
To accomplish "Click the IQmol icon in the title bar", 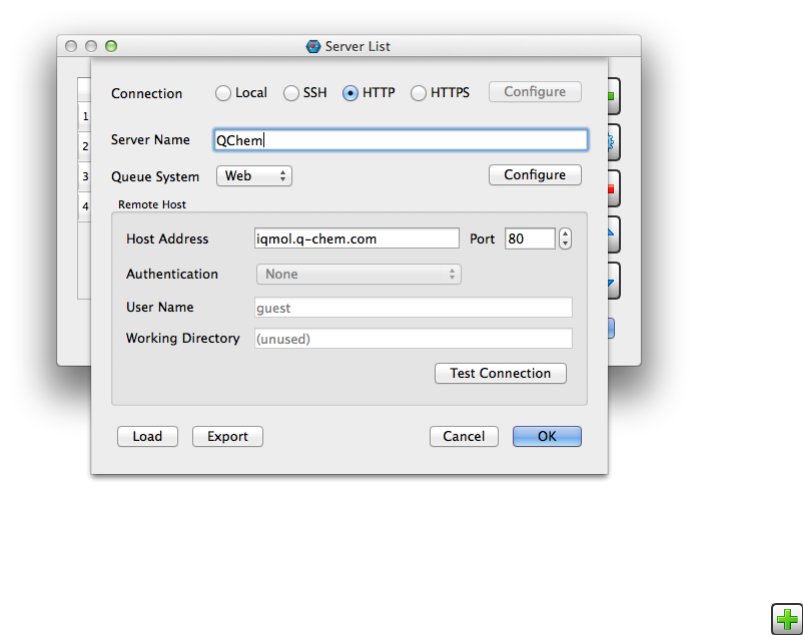I will tap(313, 47).
